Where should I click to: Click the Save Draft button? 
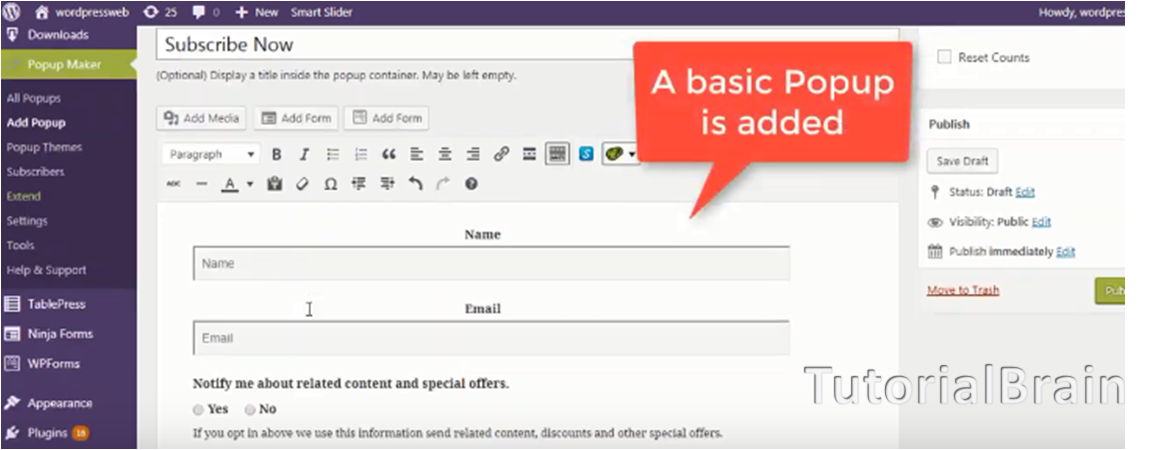coord(962,161)
